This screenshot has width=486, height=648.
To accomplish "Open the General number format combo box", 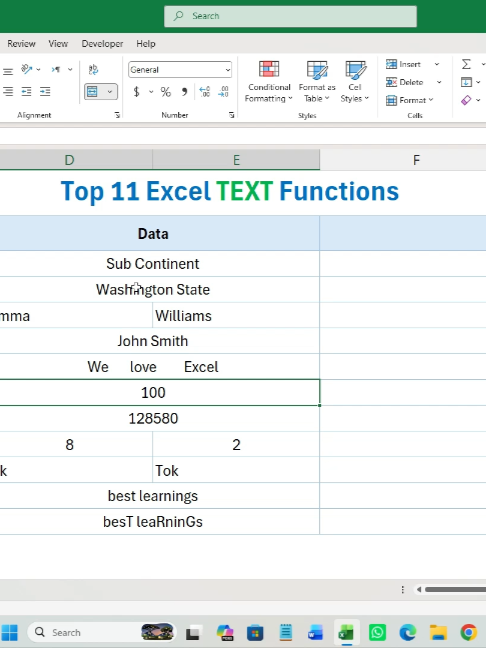I will pos(180,70).
